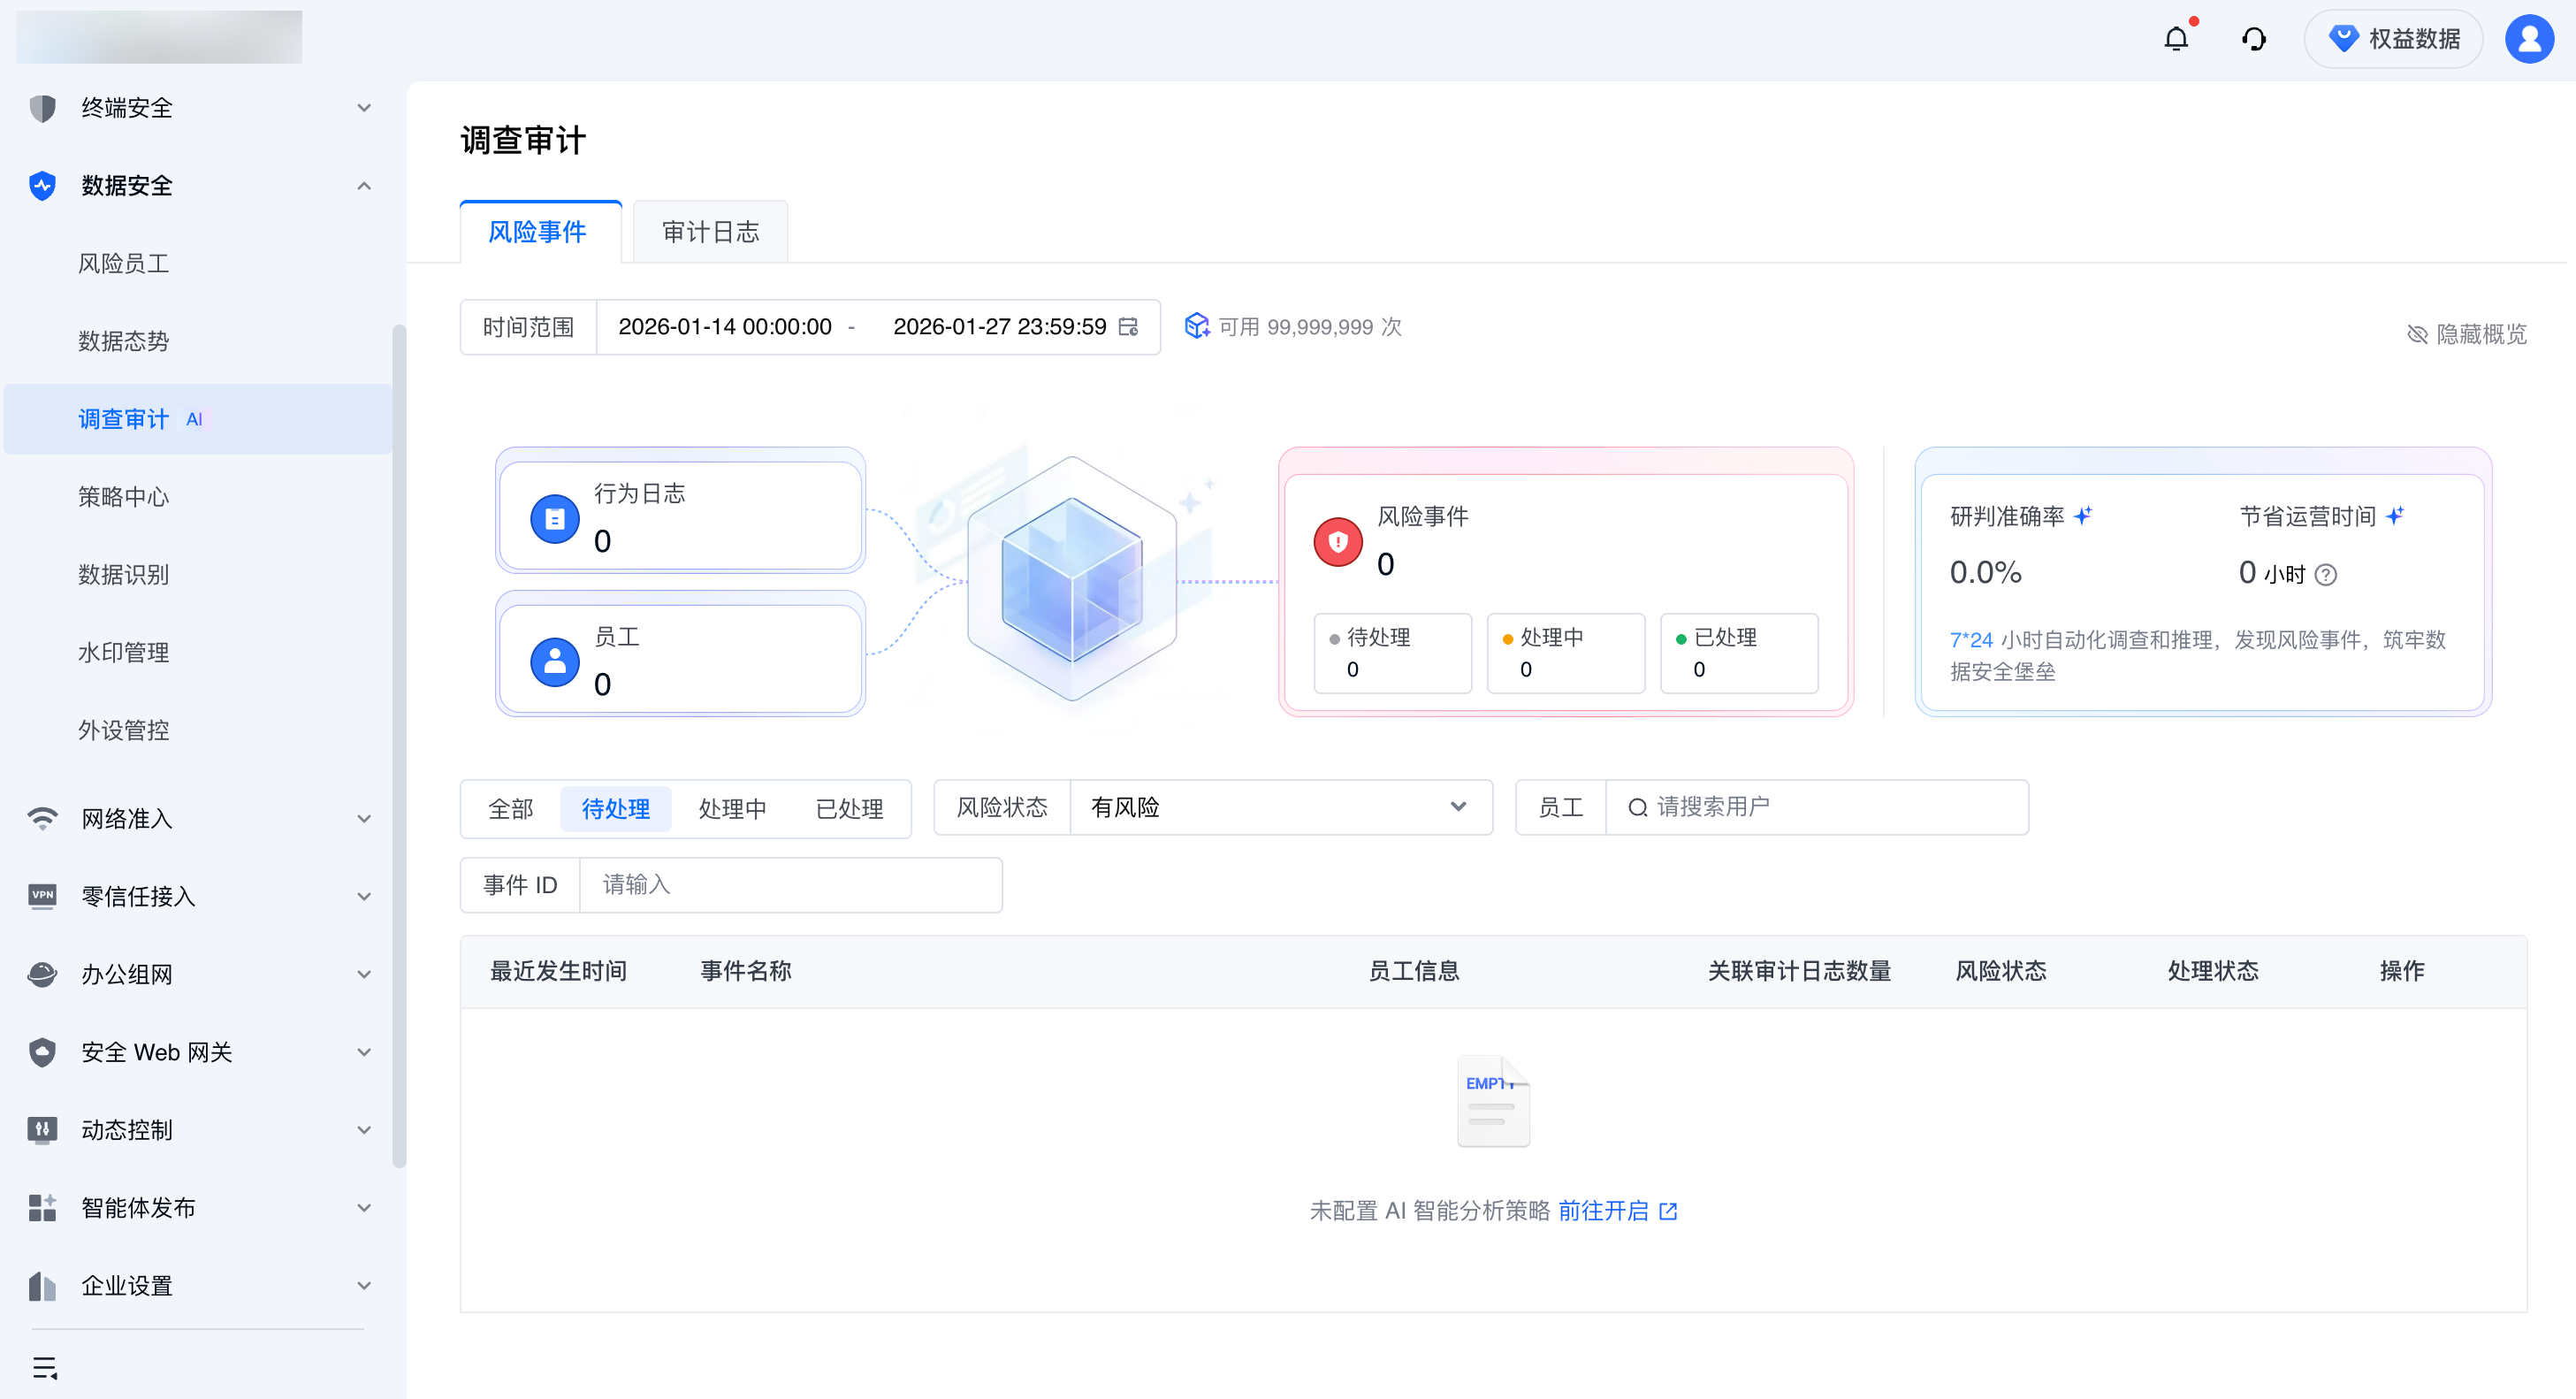Click the 数据安全 shield icon
Image resolution: width=2576 pixels, height=1399 pixels.
[x=42, y=186]
